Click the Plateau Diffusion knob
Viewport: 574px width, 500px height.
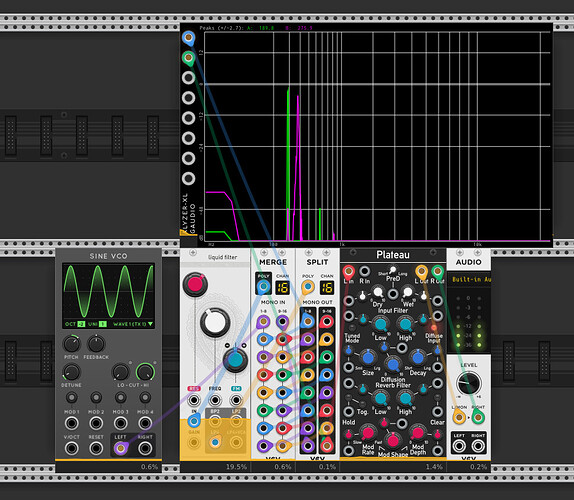(393, 365)
